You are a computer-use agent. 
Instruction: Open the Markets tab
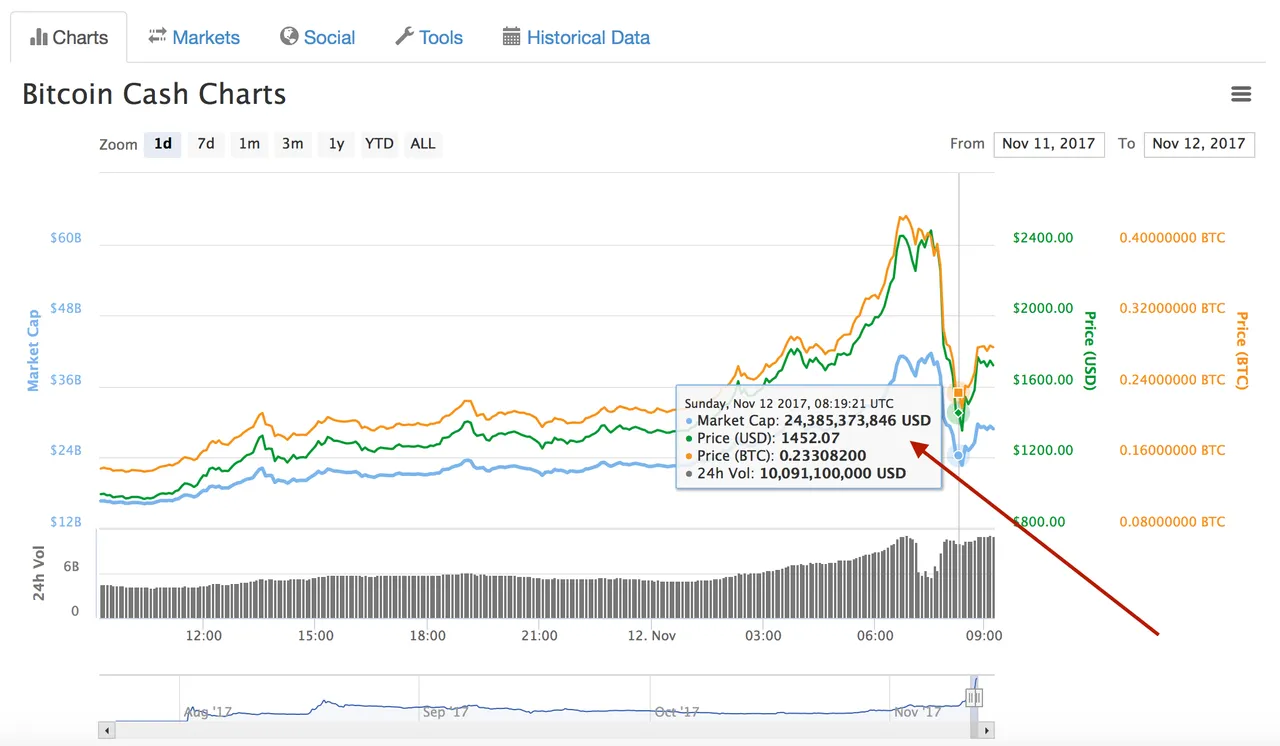point(194,38)
